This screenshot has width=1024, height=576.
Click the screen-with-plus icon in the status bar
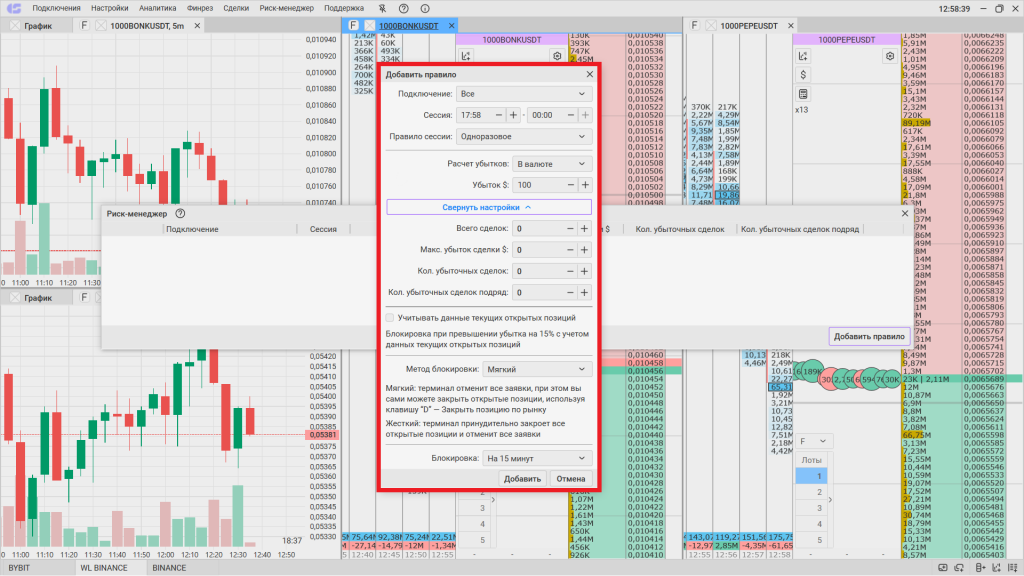942,568
